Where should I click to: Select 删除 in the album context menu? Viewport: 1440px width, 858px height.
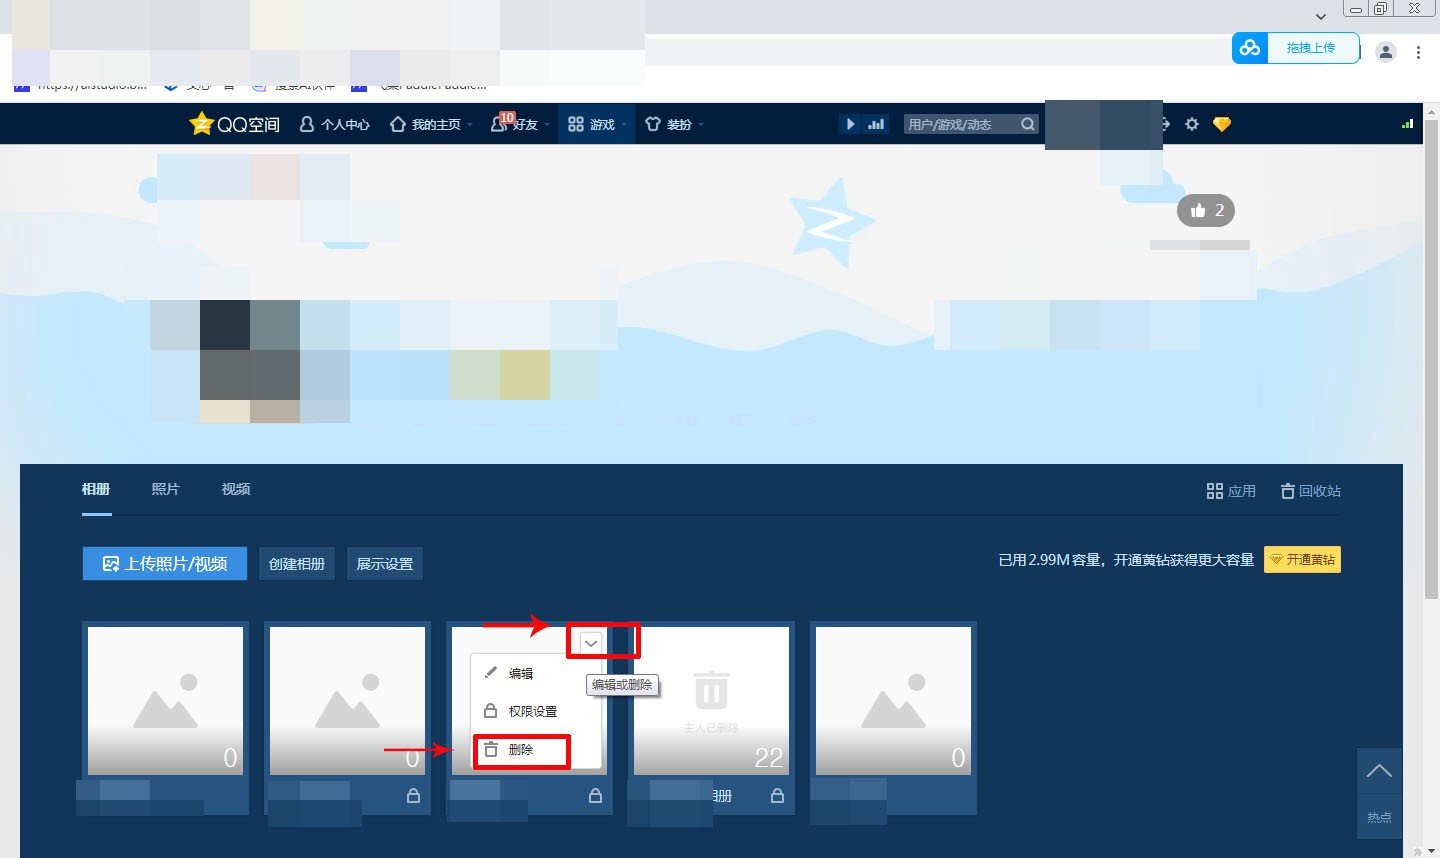click(520, 750)
